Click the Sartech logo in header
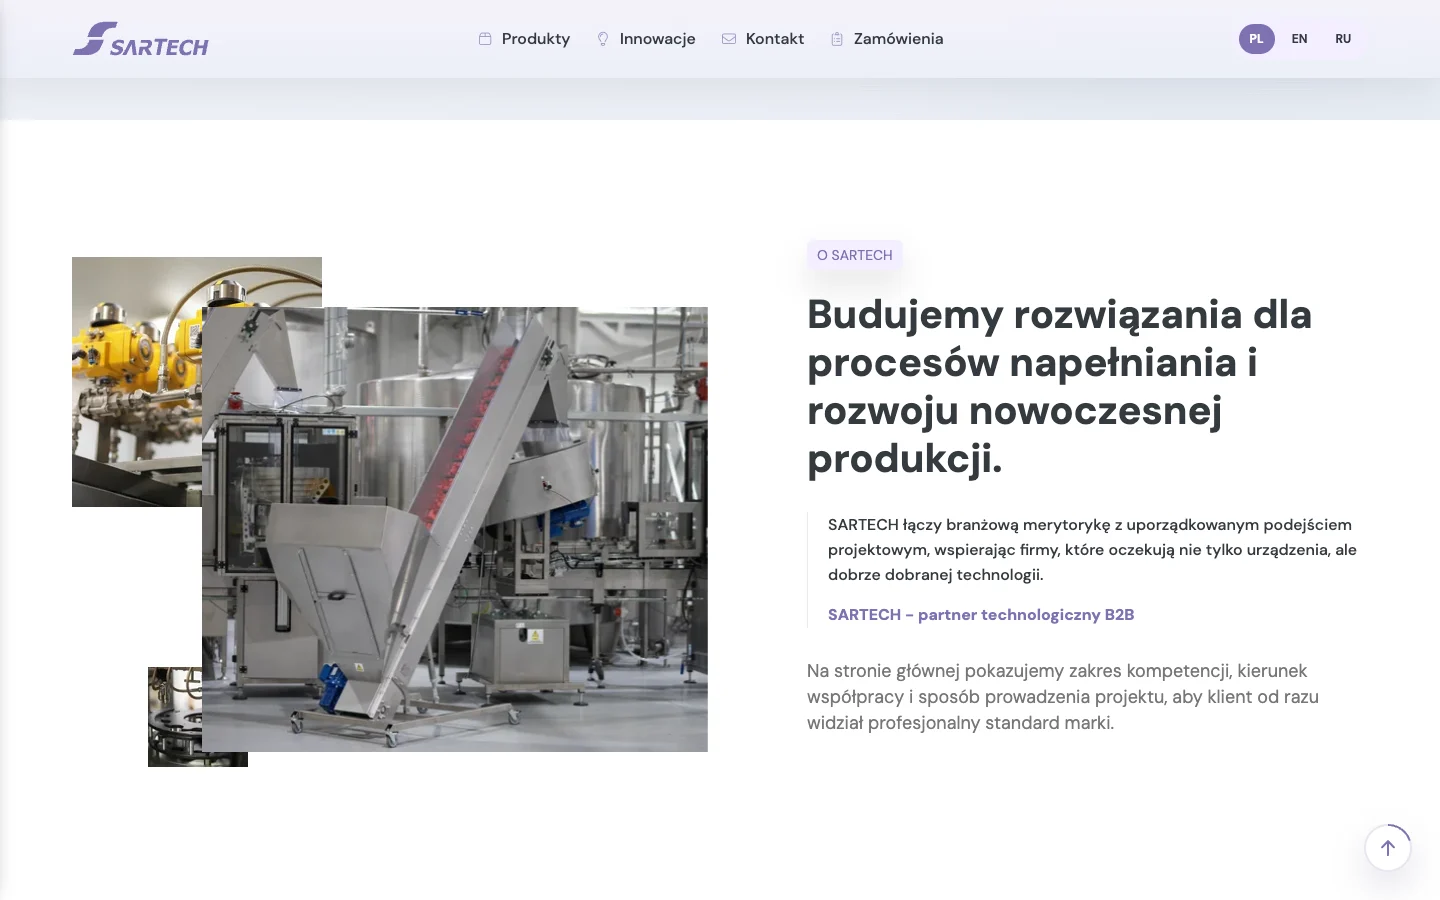 [141, 39]
